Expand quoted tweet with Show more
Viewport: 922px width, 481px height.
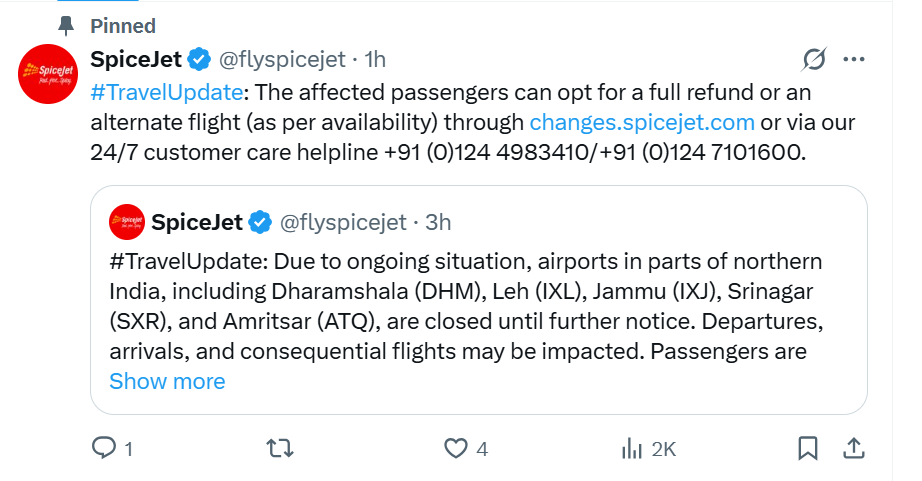[x=167, y=381]
